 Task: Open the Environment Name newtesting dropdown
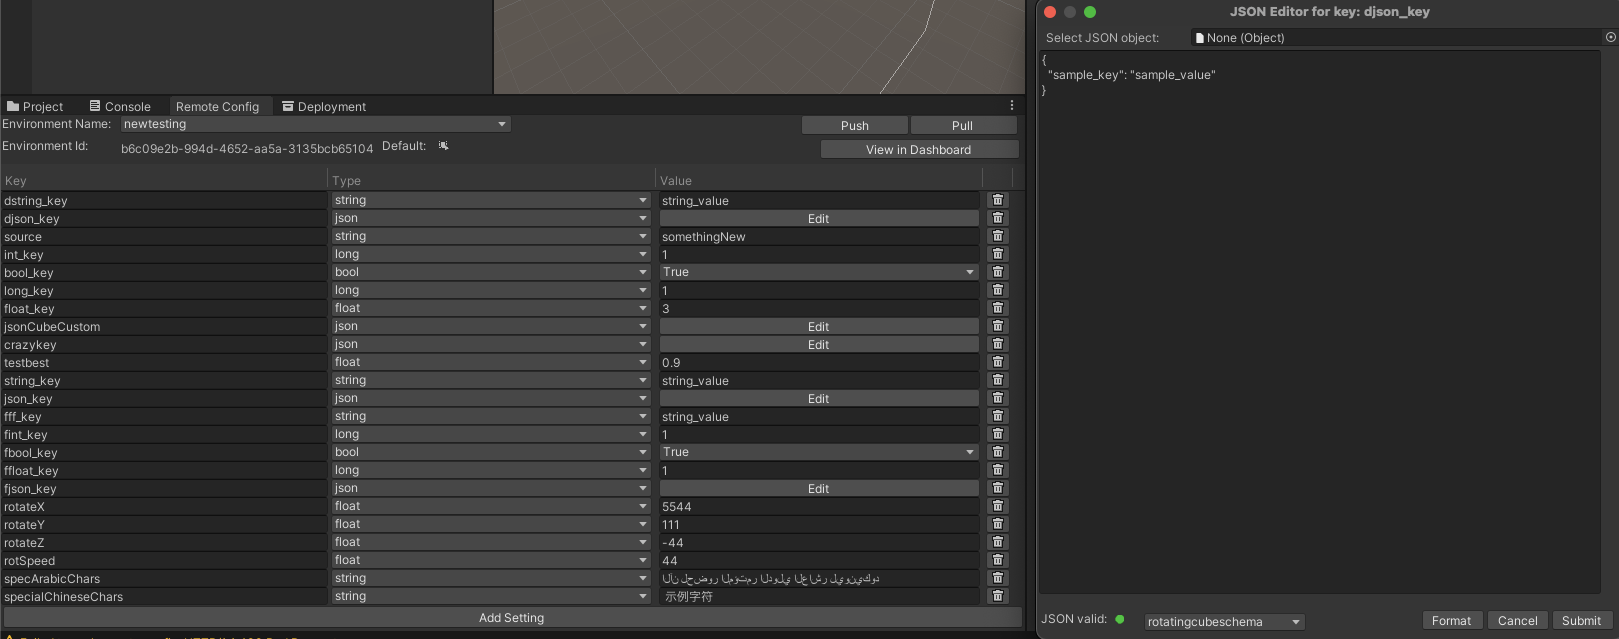[x=315, y=124]
